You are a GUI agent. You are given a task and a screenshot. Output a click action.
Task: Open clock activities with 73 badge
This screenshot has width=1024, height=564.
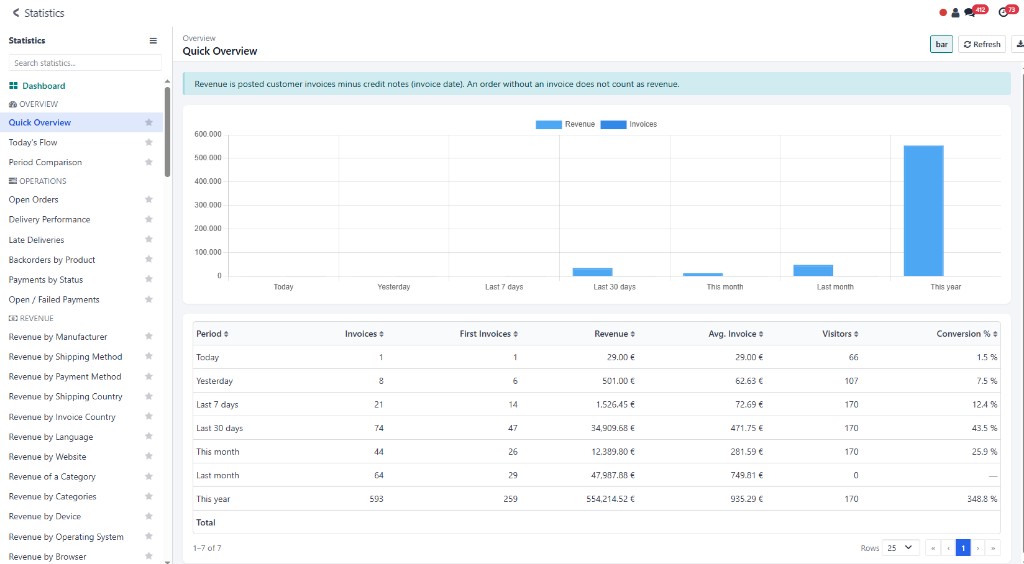click(1008, 11)
